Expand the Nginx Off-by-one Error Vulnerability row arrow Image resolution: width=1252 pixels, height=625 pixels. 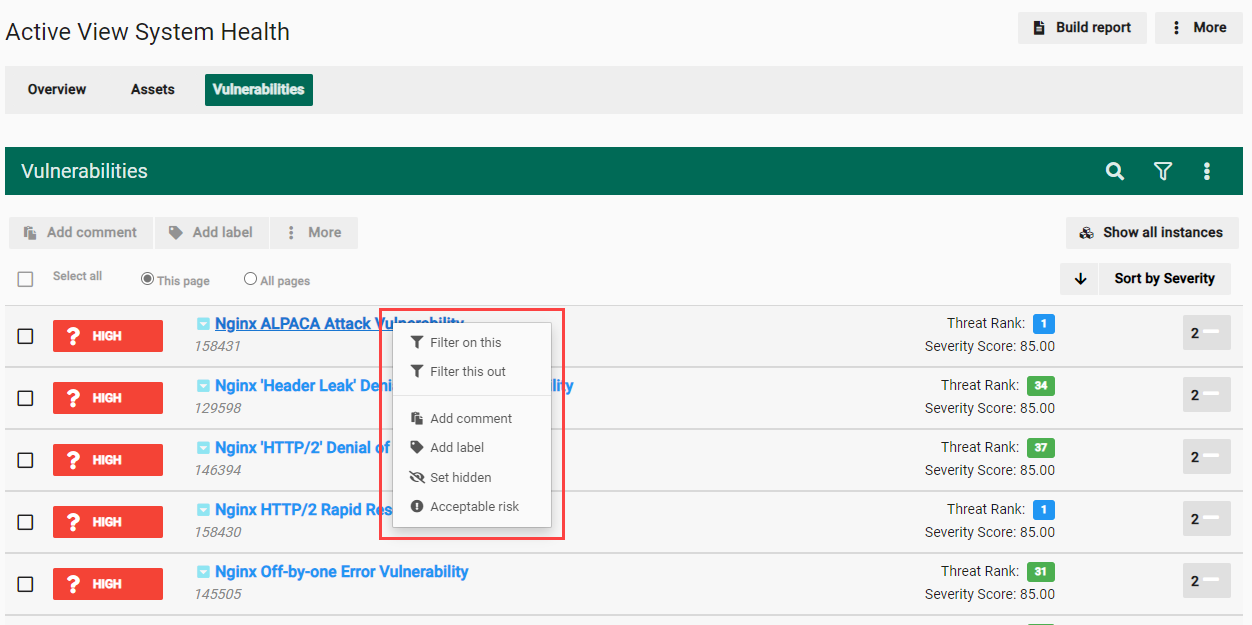pos(203,572)
